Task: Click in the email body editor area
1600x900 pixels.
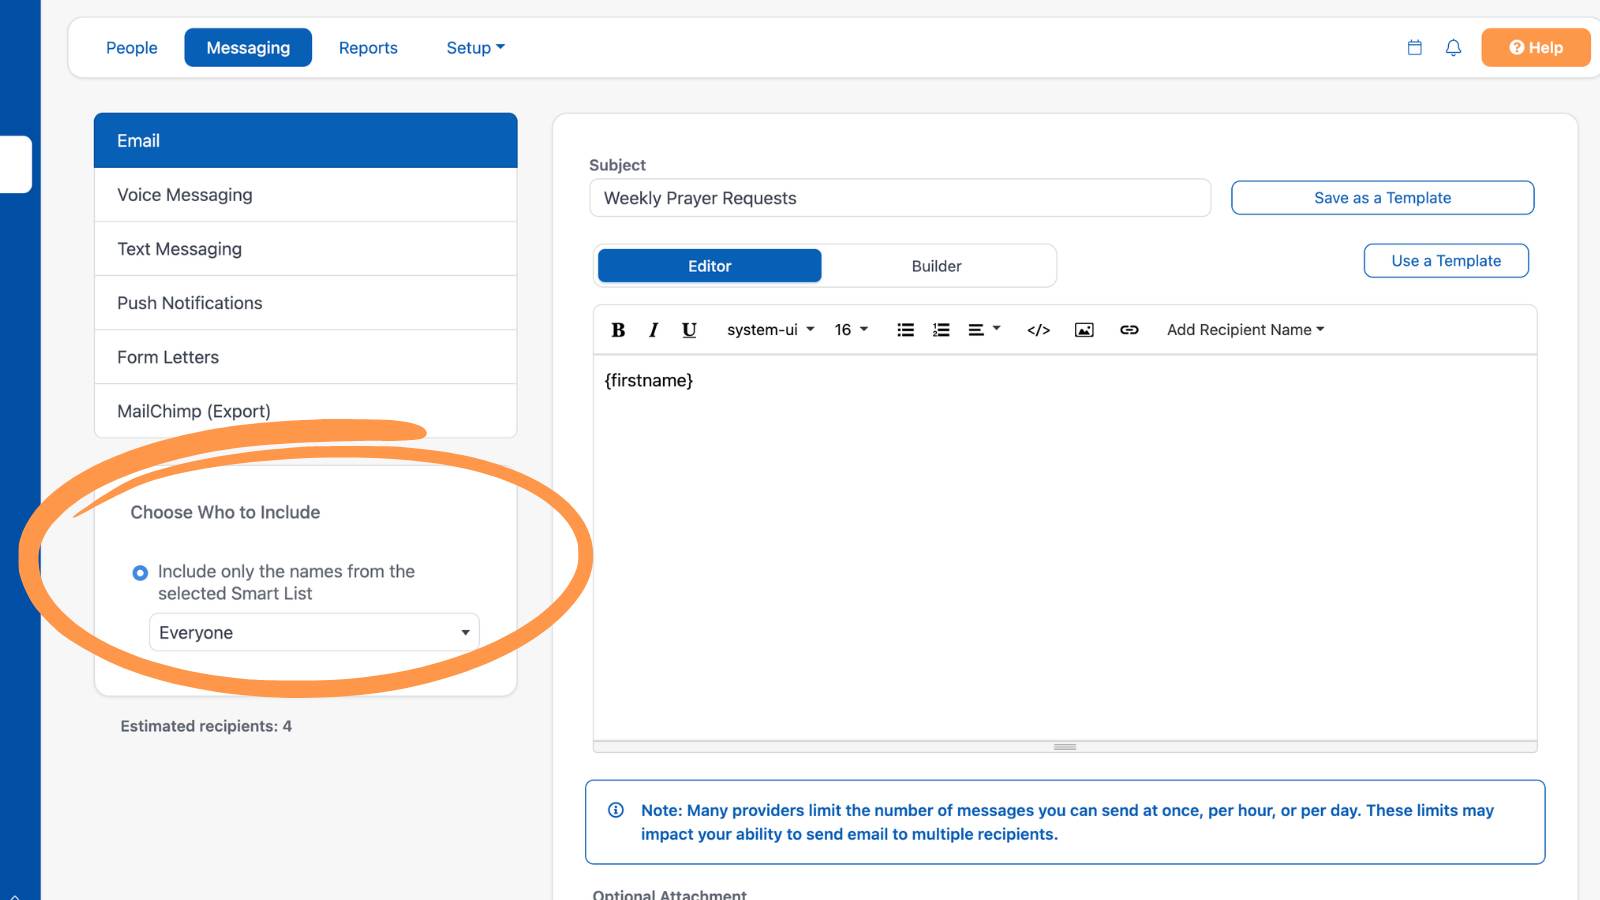Action: pyautogui.click(x=1065, y=548)
